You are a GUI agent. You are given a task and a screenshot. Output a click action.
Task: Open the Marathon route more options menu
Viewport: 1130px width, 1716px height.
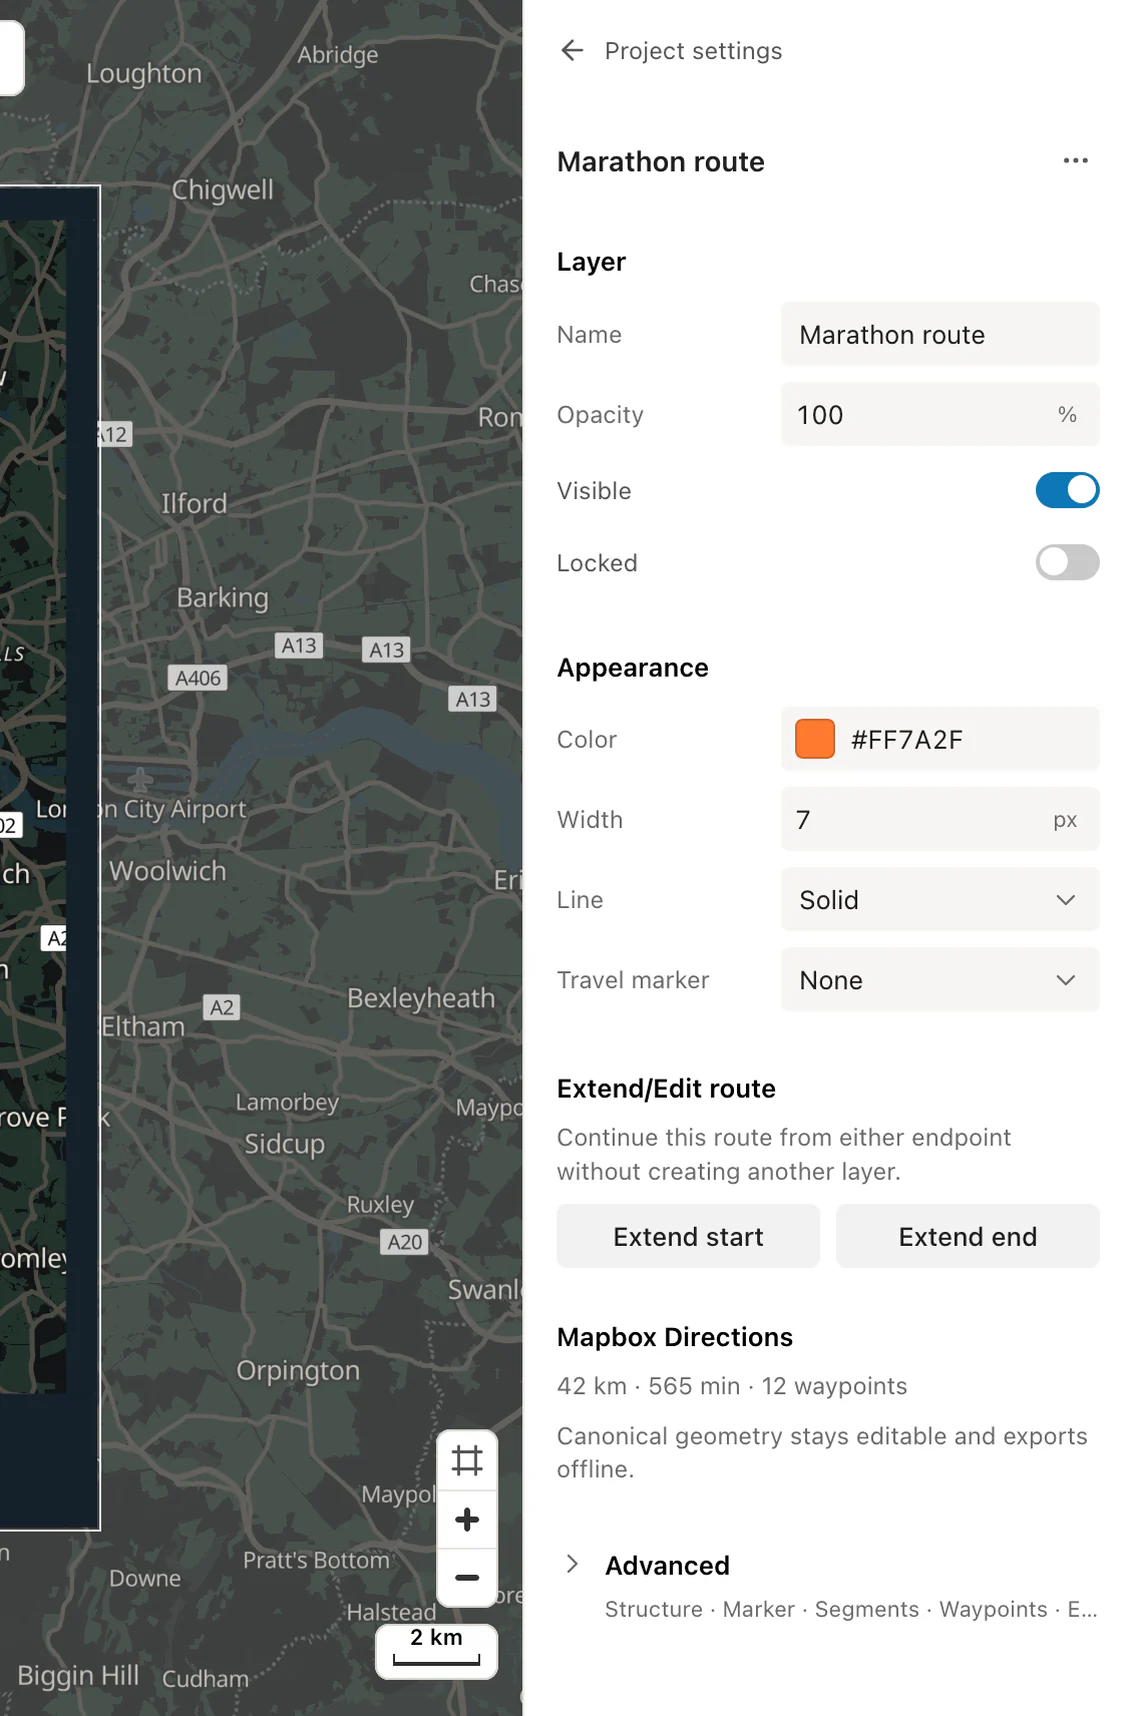pyautogui.click(x=1075, y=161)
